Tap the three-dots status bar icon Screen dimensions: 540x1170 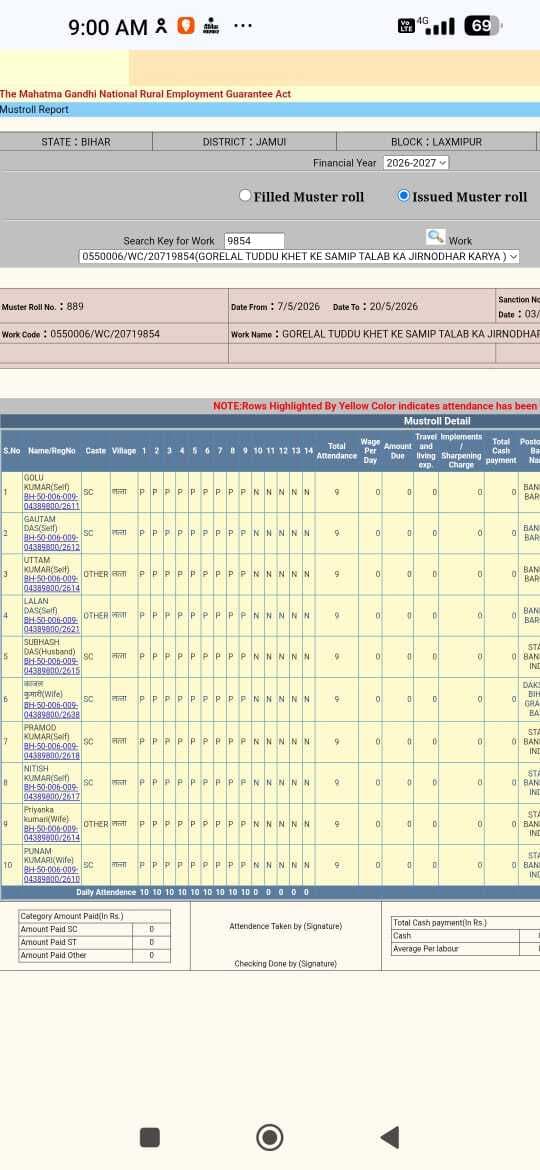pyautogui.click(x=242, y=26)
